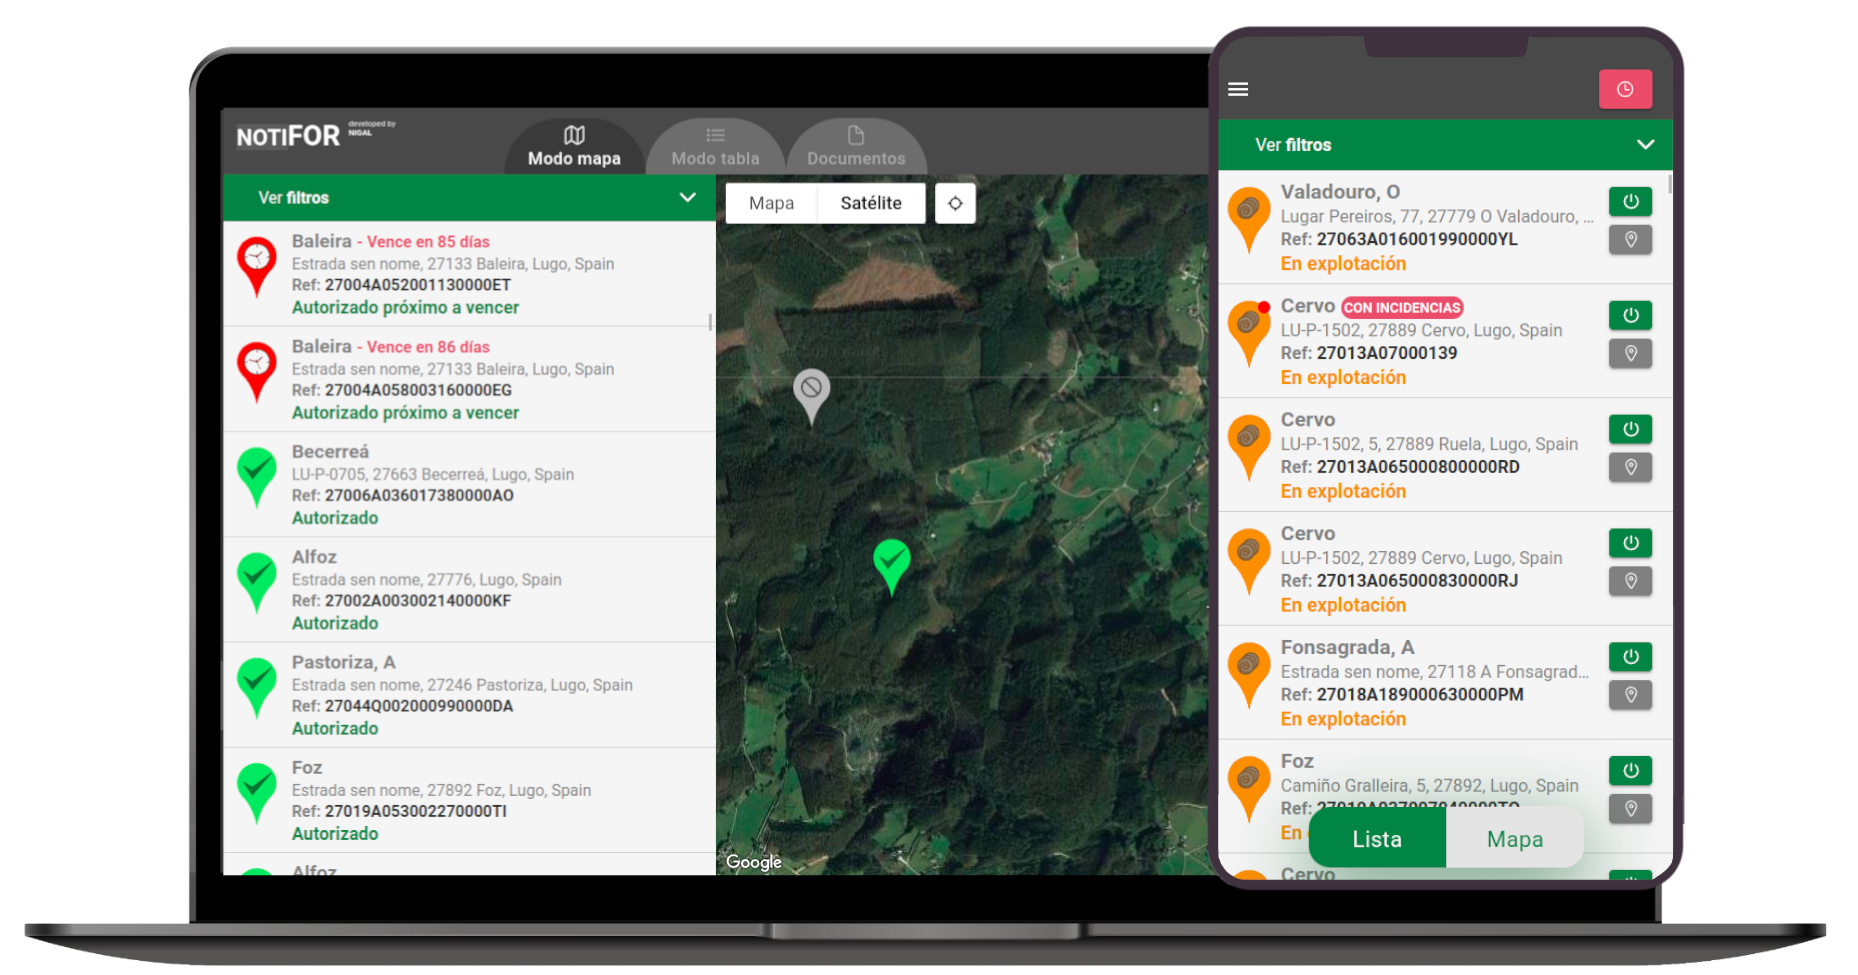Toggle power button for Cervo con incidencias
This screenshot has width=1858, height=975.
tap(1630, 316)
